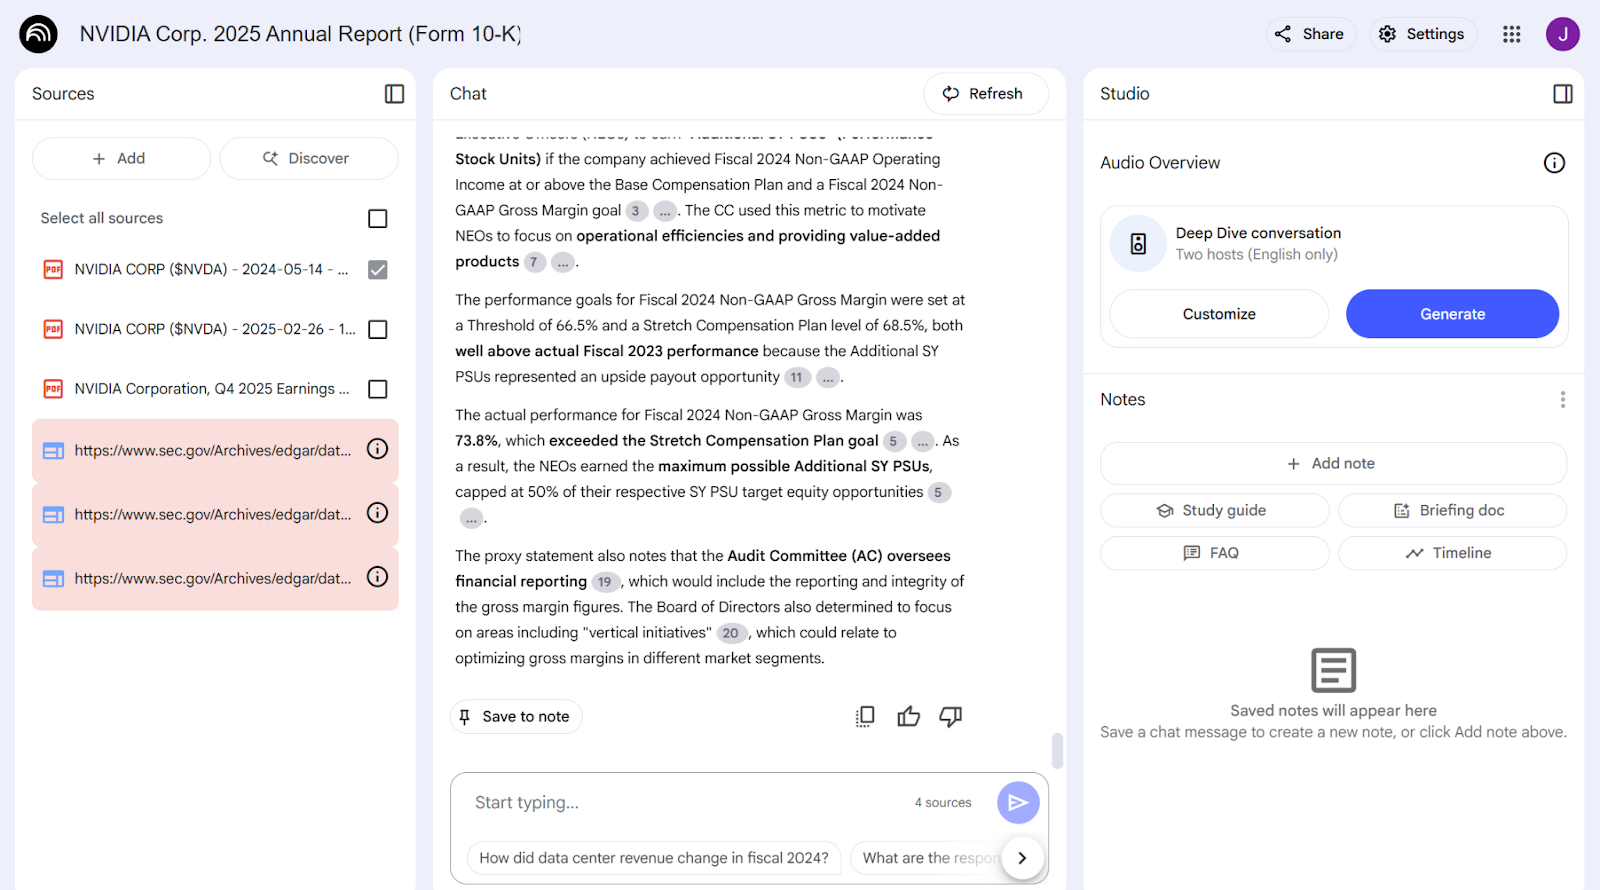Collapse the Sources panel
Viewport: 1600px width, 890px height.
click(394, 94)
